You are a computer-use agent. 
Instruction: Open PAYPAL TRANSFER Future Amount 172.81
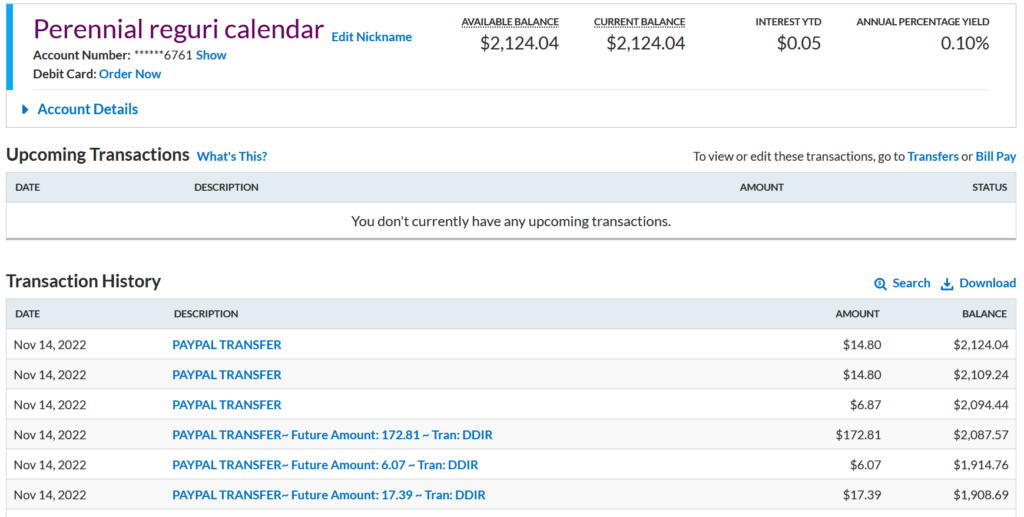tap(332, 435)
